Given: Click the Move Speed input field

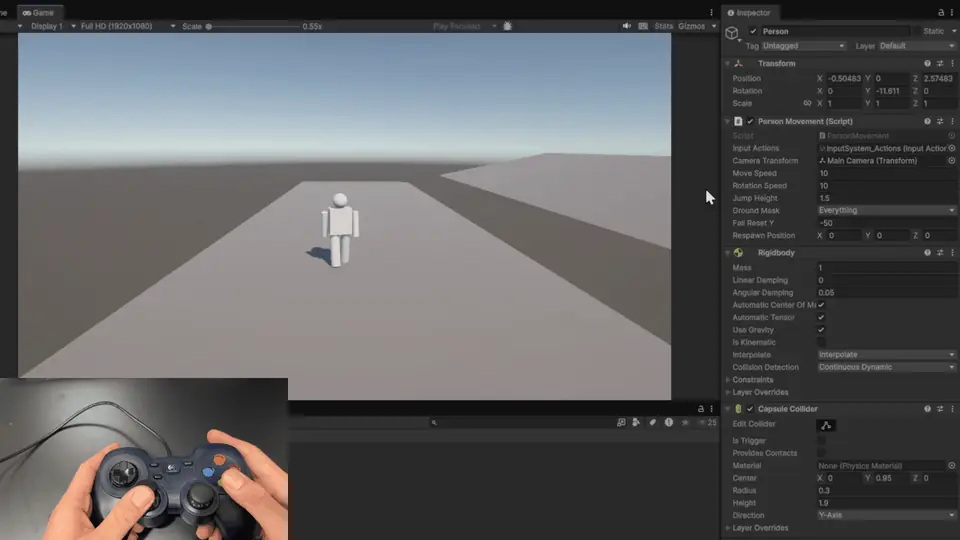Looking at the screenshot, I should (x=887, y=173).
